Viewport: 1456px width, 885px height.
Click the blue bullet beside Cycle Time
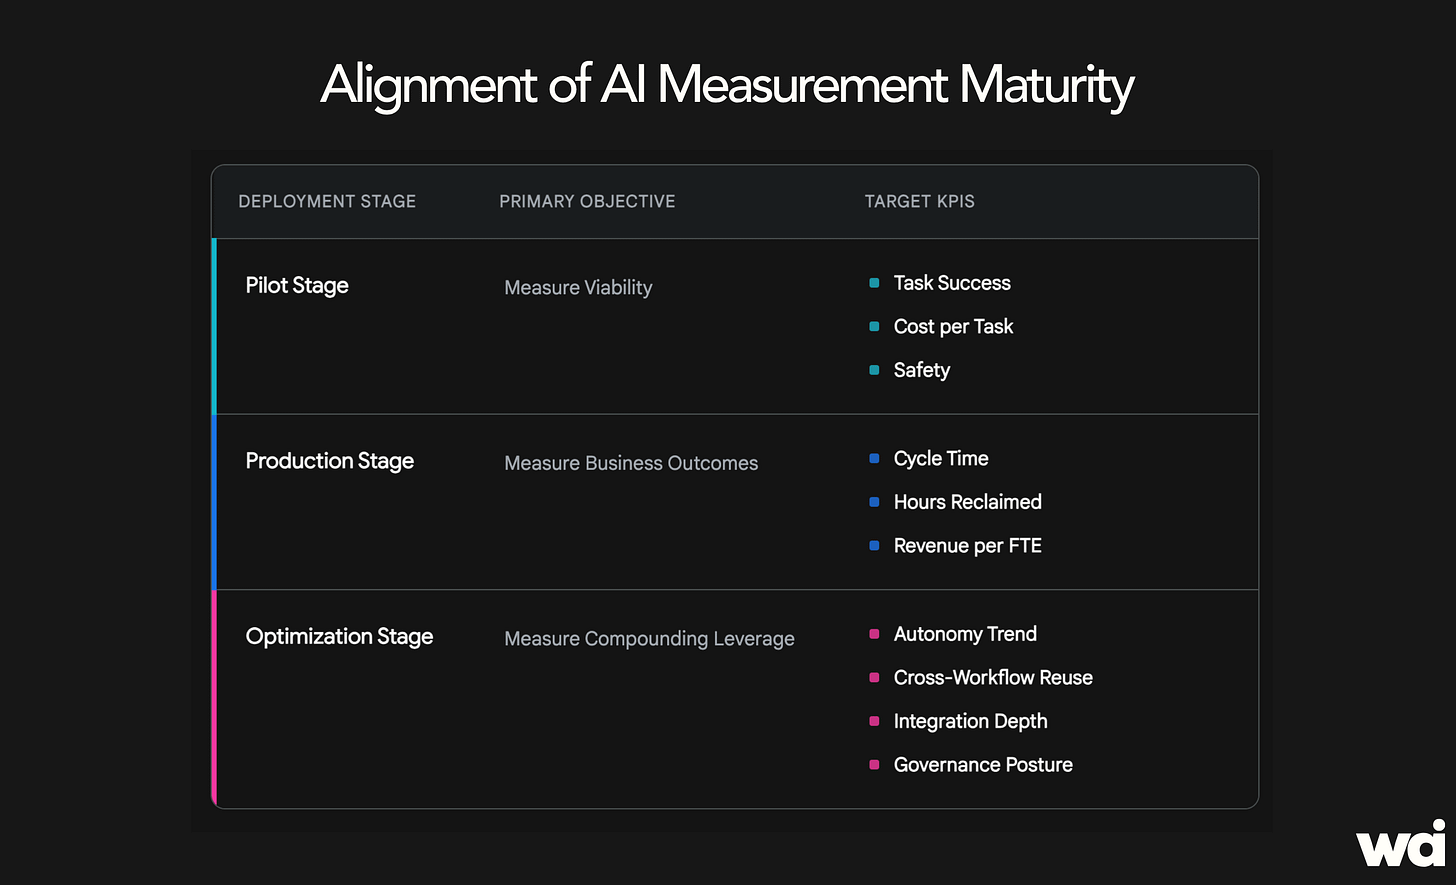pyautogui.click(x=874, y=459)
